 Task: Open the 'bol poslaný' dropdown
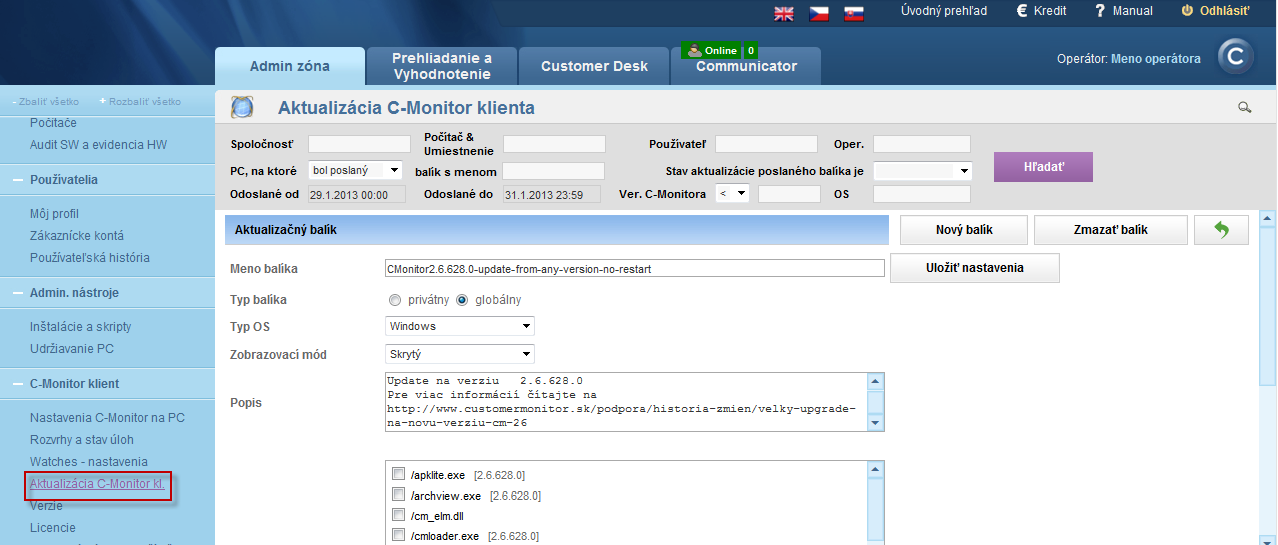355,171
